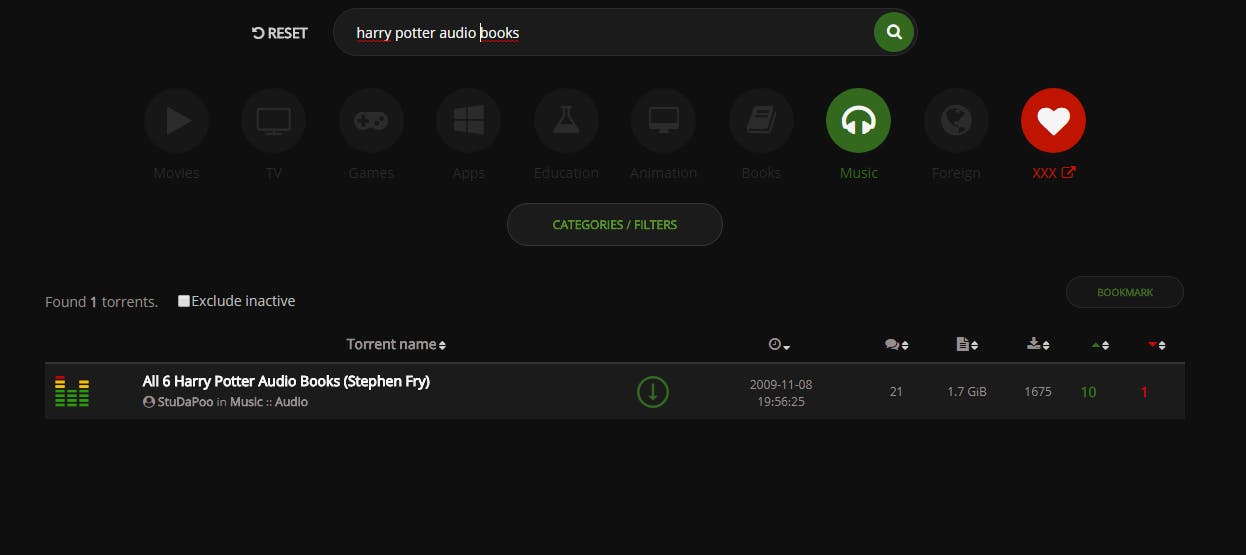Sort by leechers red arrow column

click(1157, 344)
